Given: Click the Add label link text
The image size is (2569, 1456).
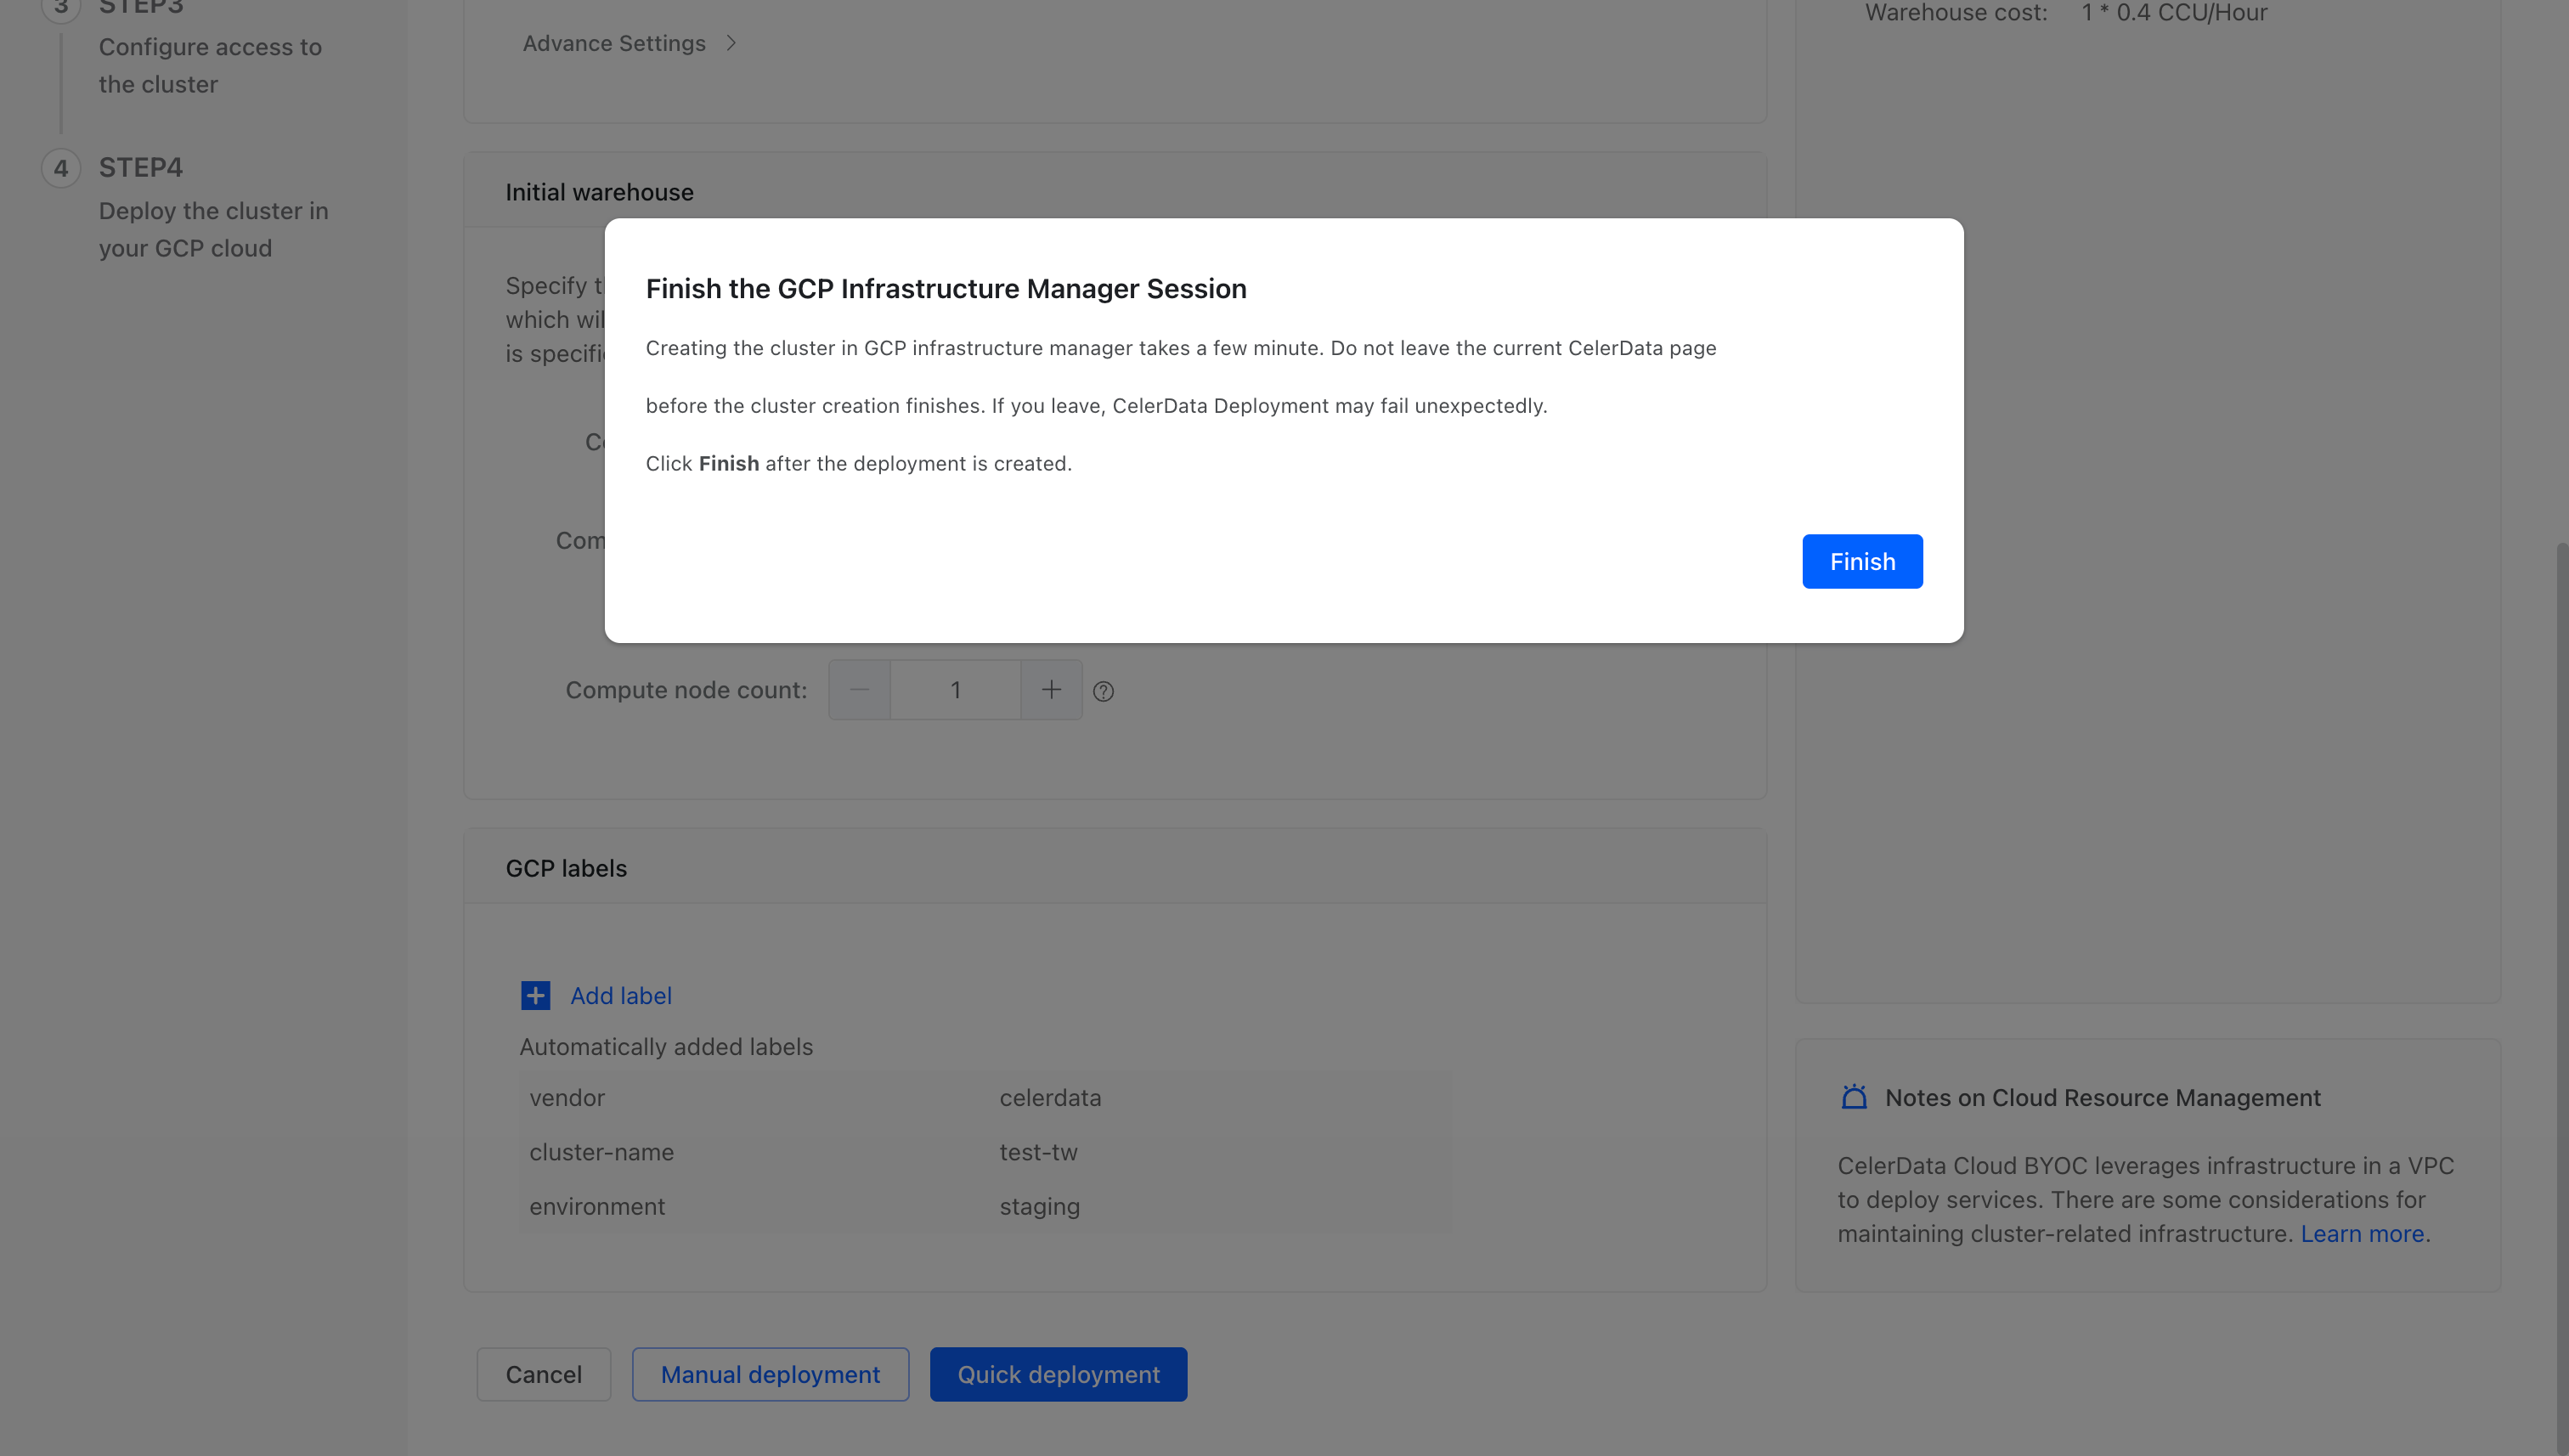Looking at the screenshot, I should click(620, 995).
